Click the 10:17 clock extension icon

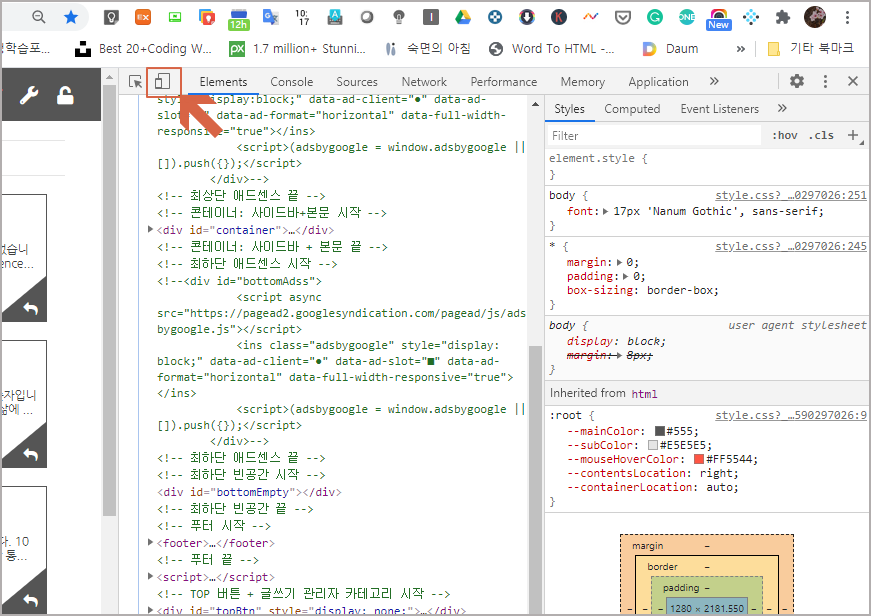tap(302, 17)
